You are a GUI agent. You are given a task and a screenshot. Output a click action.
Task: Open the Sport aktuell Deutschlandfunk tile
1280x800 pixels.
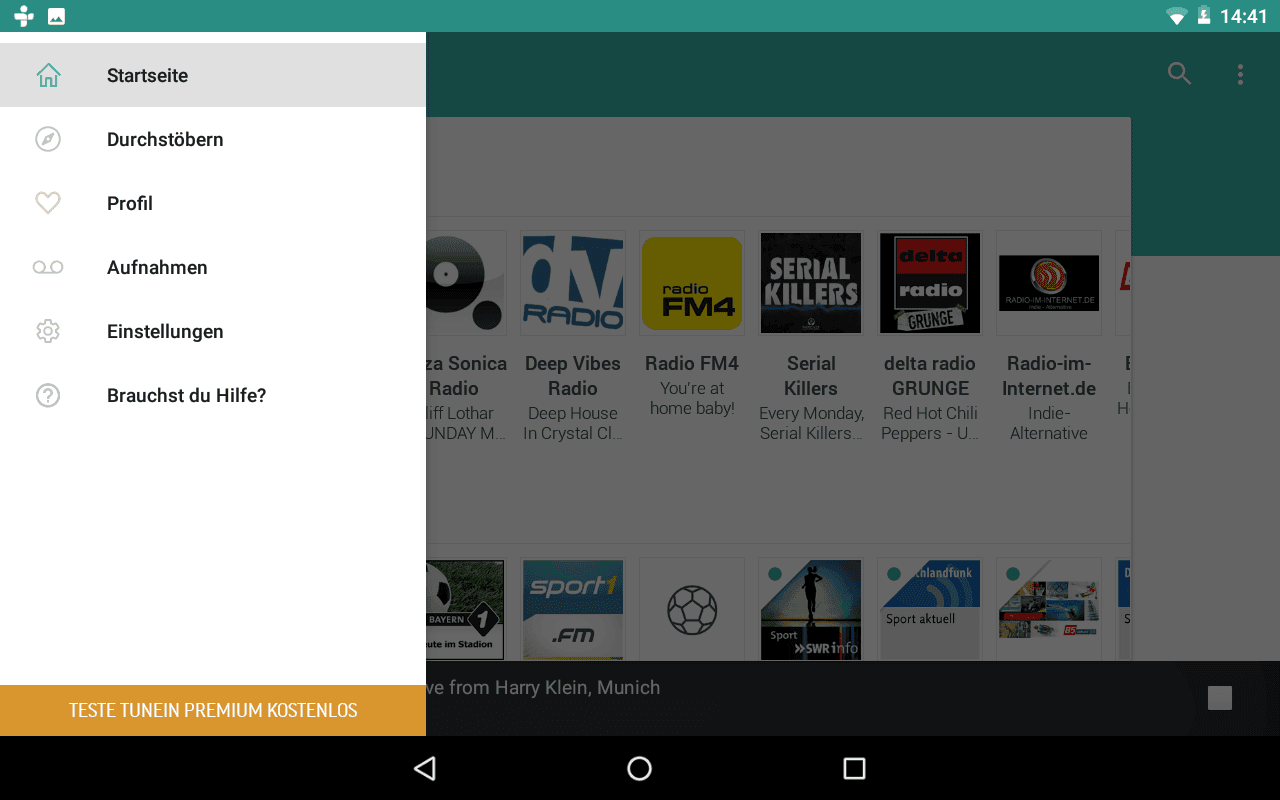tap(930, 609)
